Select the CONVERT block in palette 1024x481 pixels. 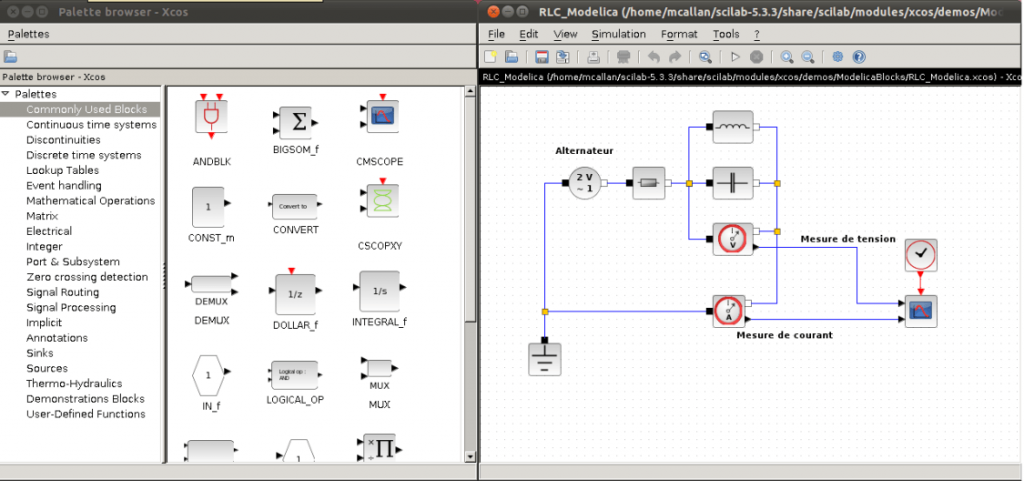tap(295, 206)
